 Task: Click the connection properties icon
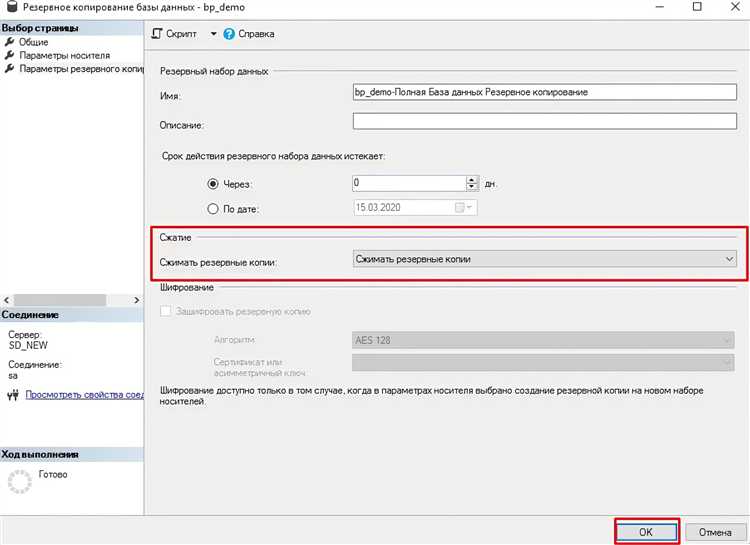12,395
